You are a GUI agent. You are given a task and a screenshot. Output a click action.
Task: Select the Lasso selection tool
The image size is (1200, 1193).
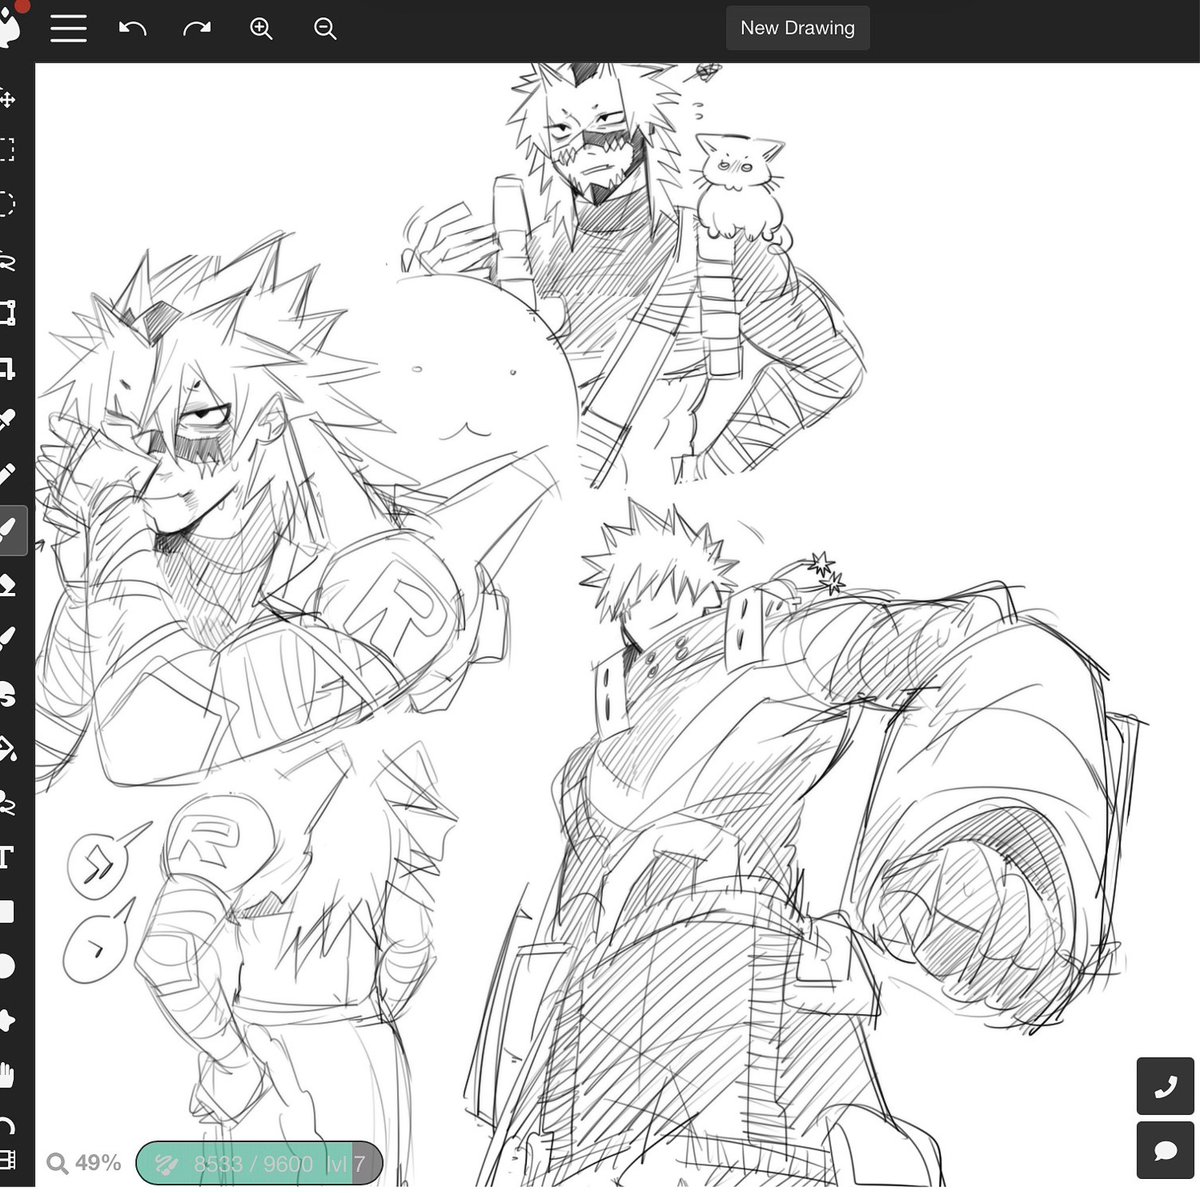click(x=7, y=260)
